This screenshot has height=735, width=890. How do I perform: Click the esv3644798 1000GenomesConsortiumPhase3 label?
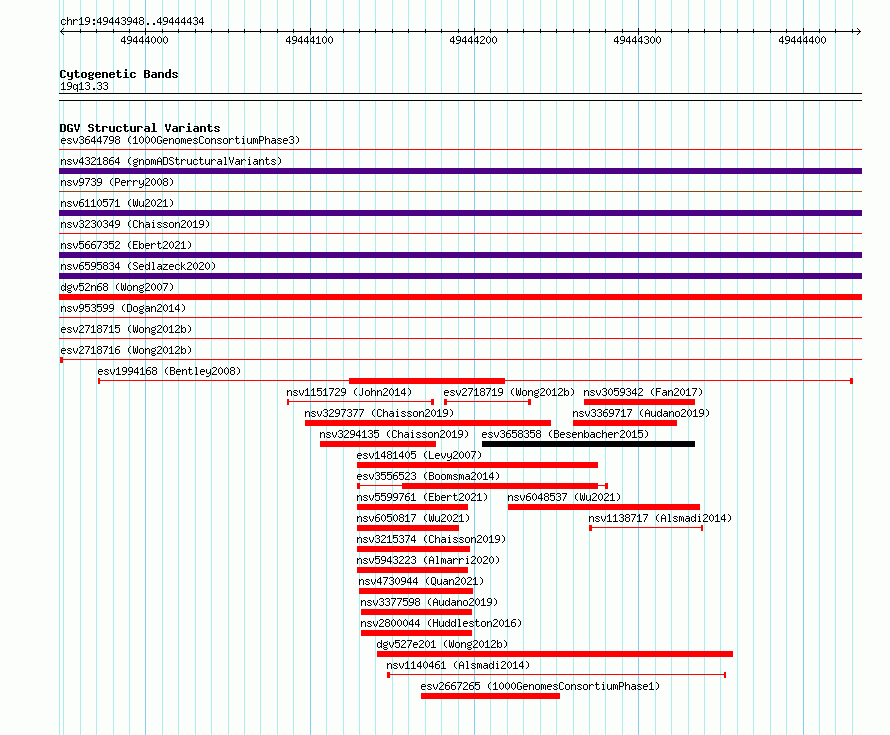coord(180,140)
